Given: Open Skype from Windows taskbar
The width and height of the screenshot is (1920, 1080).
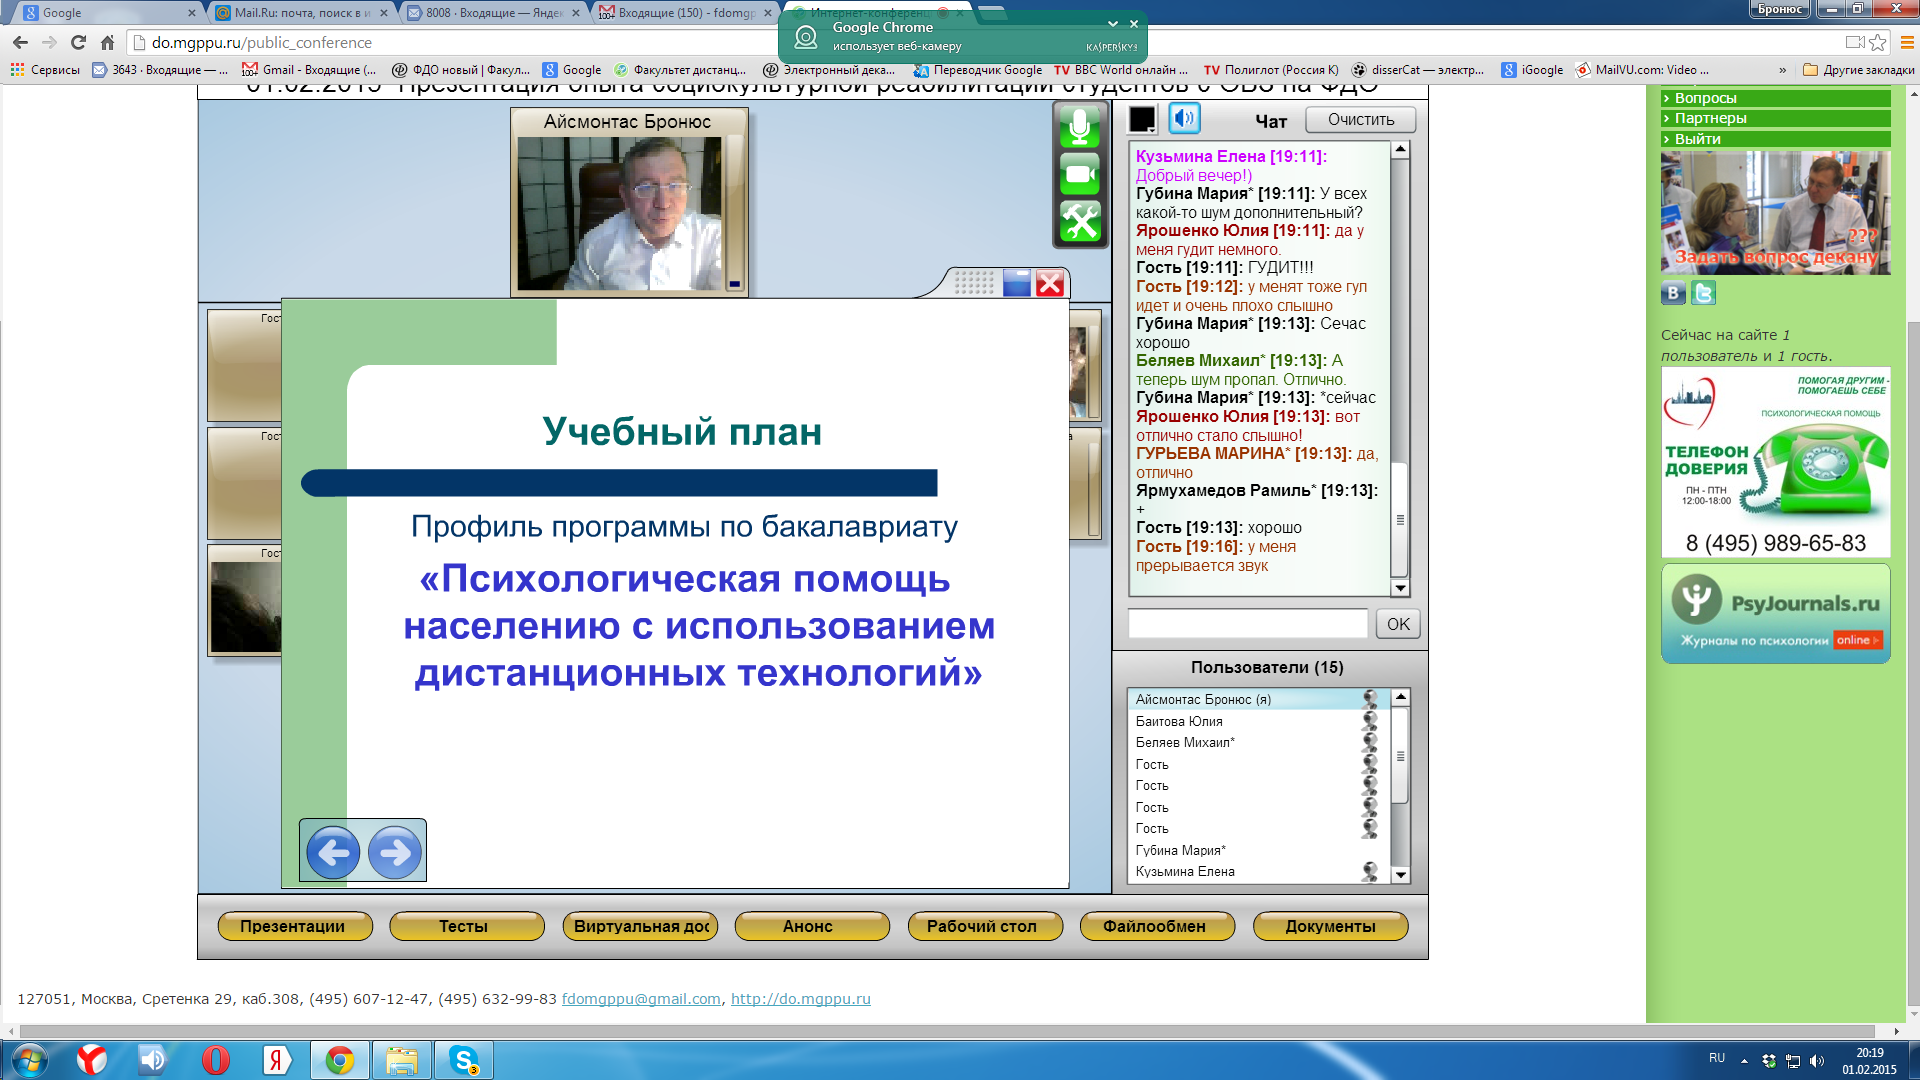Looking at the screenshot, I should click(x=464, y=1060).
